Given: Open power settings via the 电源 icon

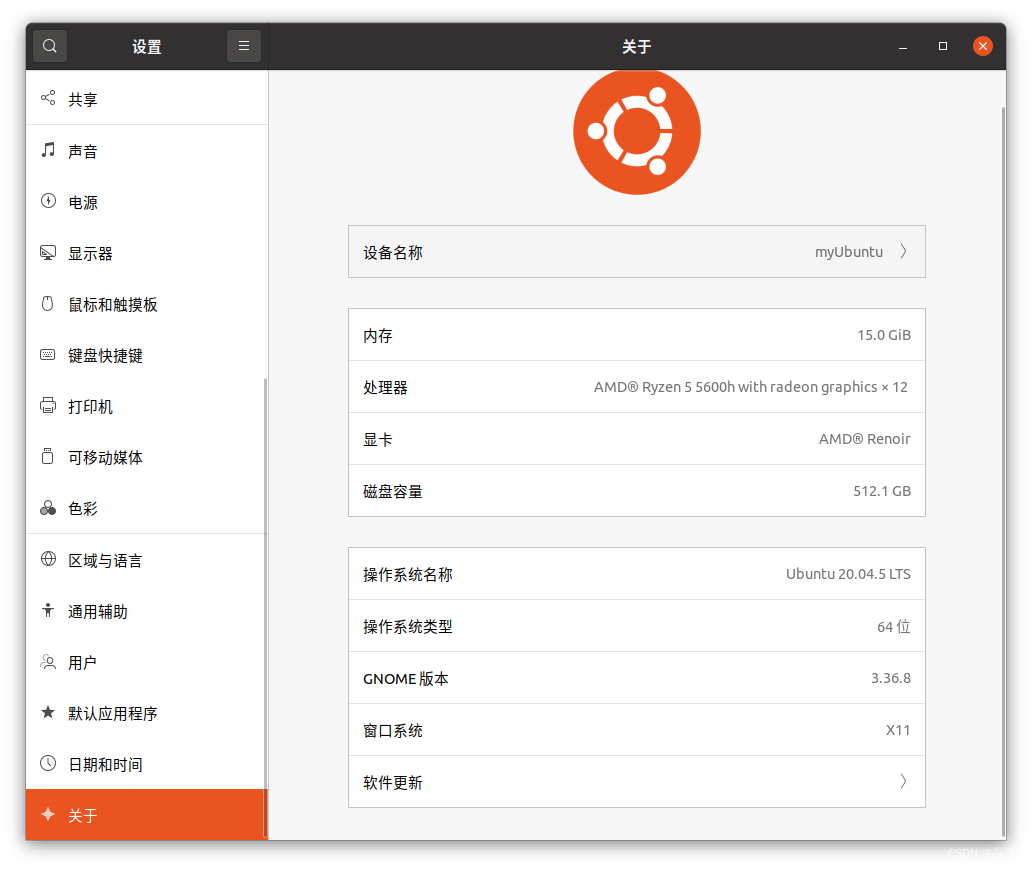Looking at the screenshot, I should click(47, 202).
